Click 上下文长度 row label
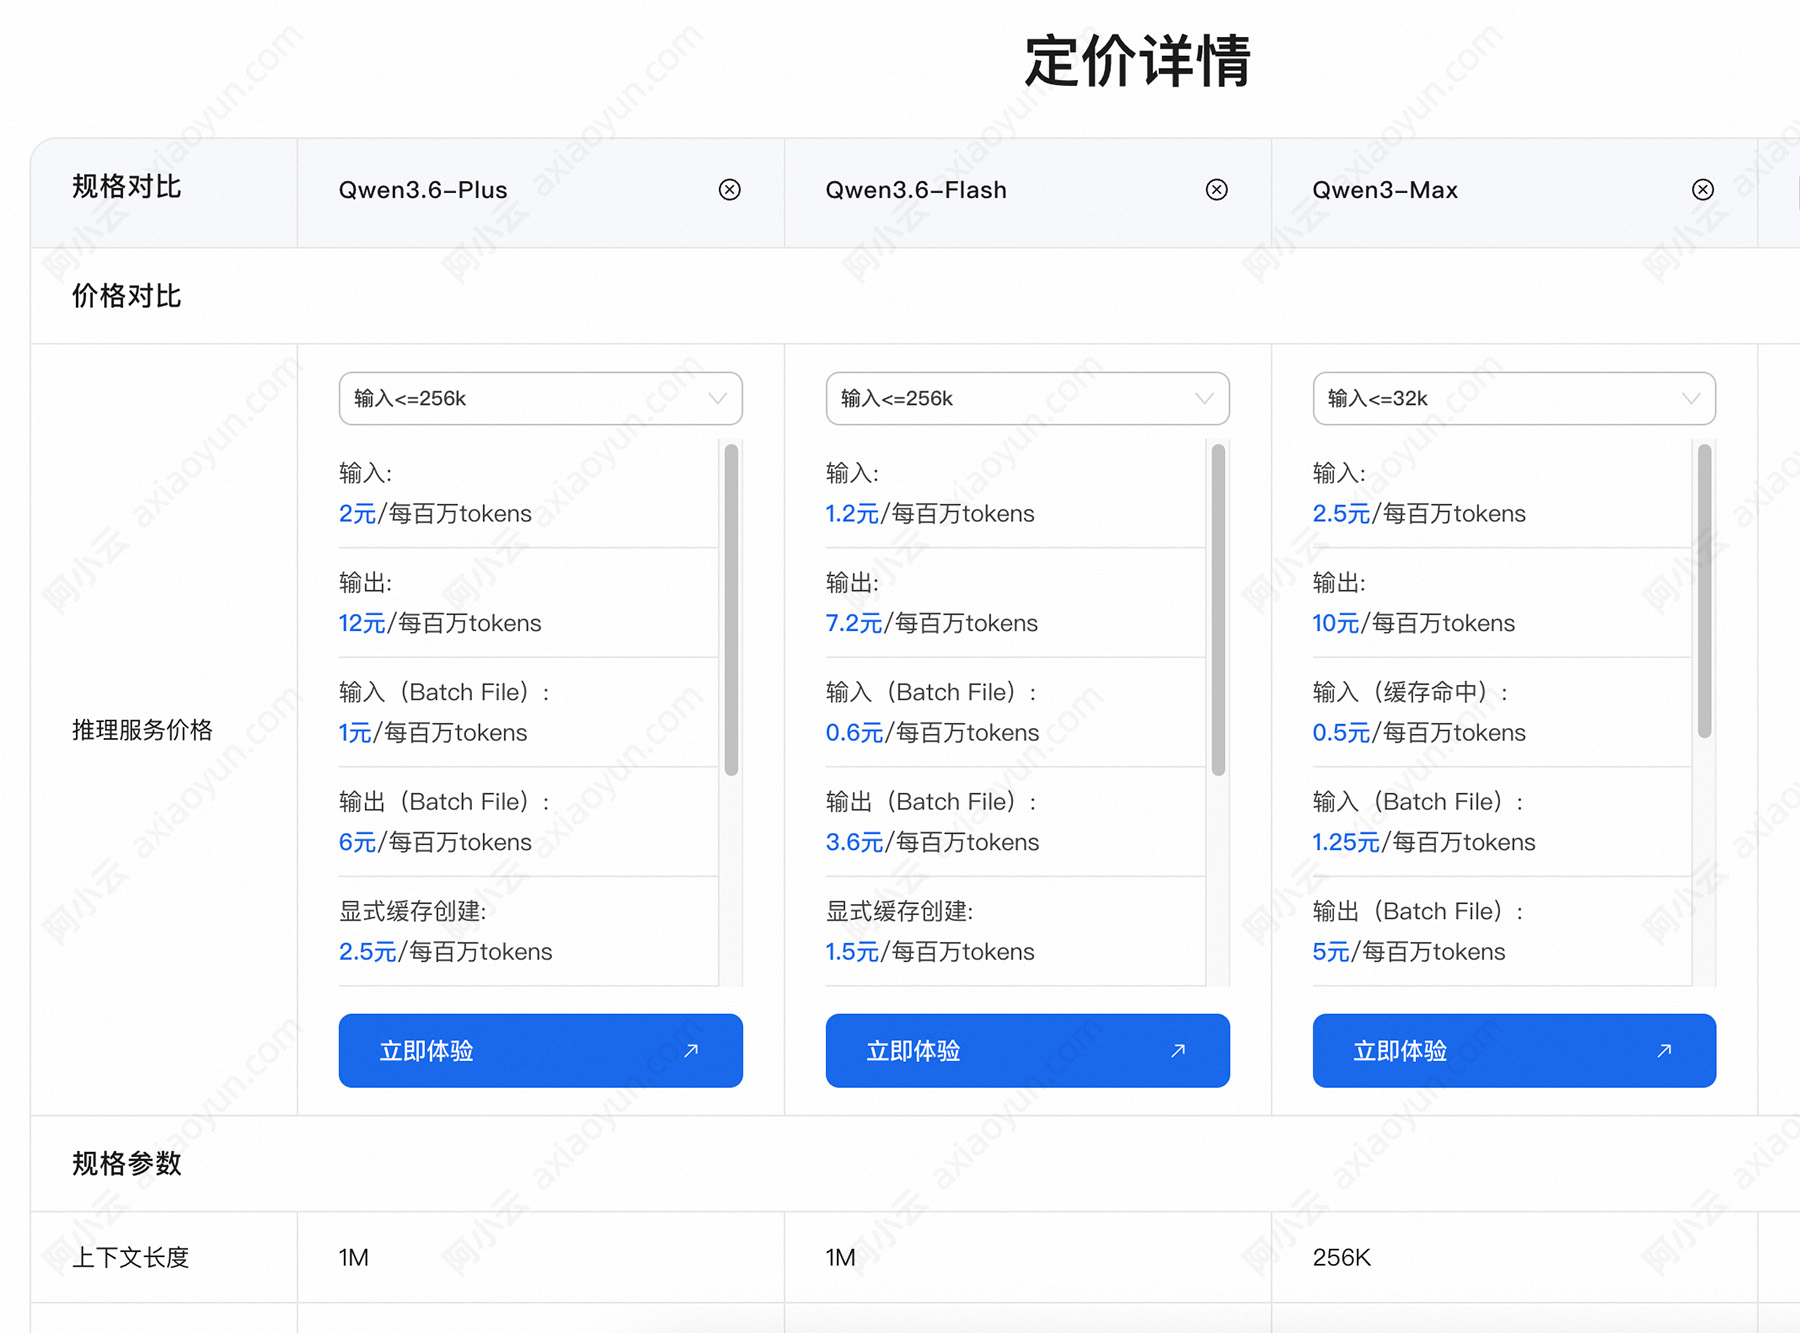The image size is (1800, 1333). point(131,1258)
